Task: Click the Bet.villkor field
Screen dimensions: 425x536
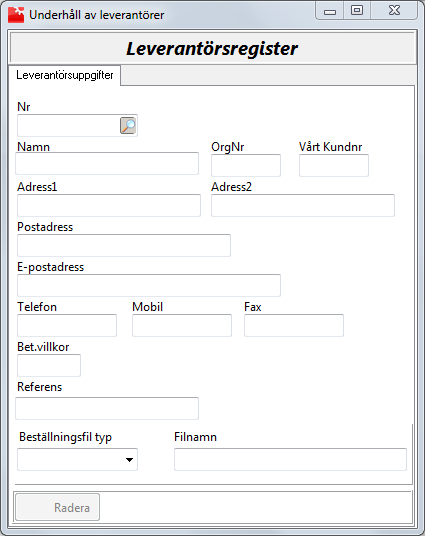Action: click(x=49, y=365)
